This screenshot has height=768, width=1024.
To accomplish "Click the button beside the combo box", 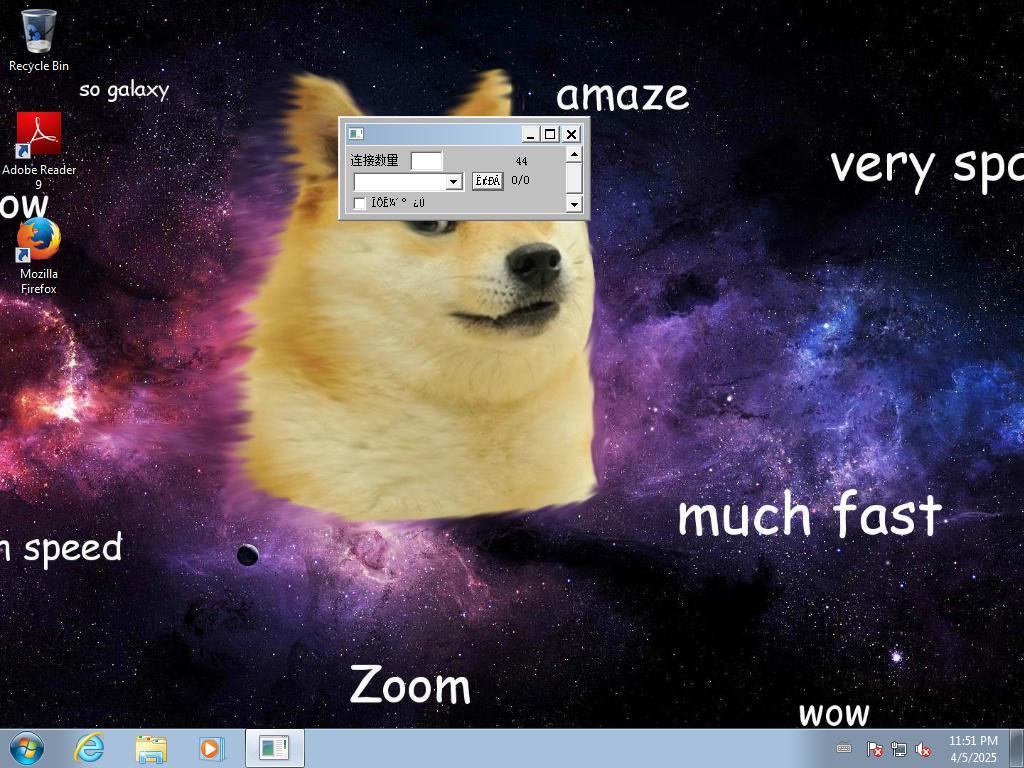I will point(488,181).
